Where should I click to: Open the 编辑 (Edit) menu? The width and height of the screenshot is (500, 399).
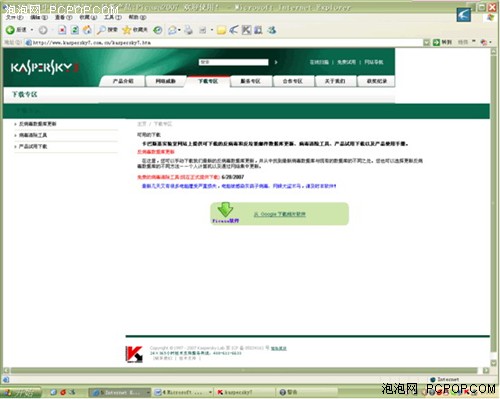(x=39, y=17)
